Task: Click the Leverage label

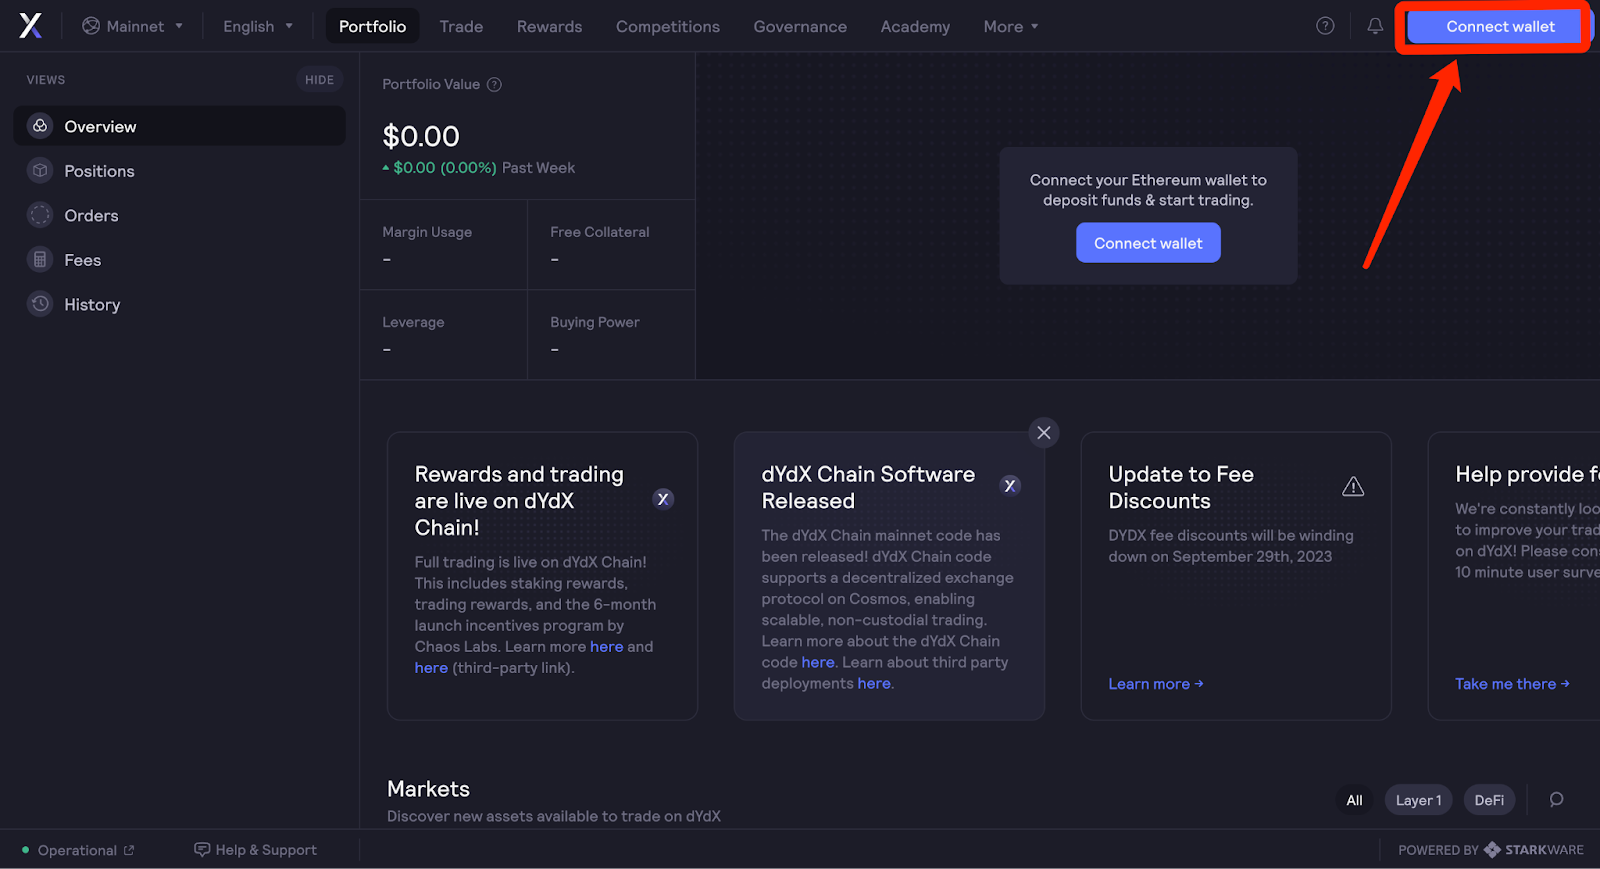Action: click(413, 322)
